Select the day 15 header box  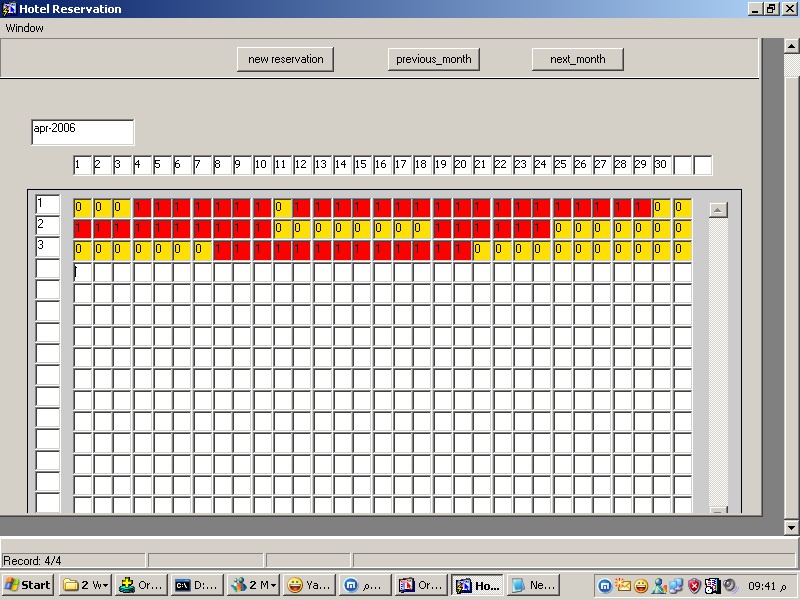[362, 165]
